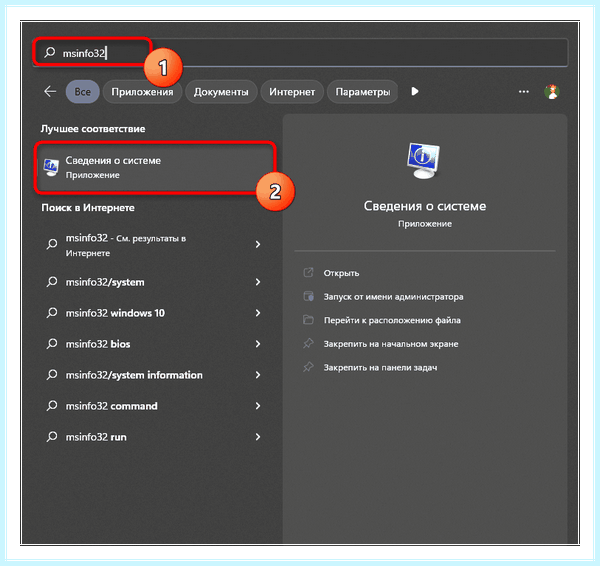Go back with the left arrow
Image resolution: width=600 pixels, height=566 pixels.
click(50, 91)
